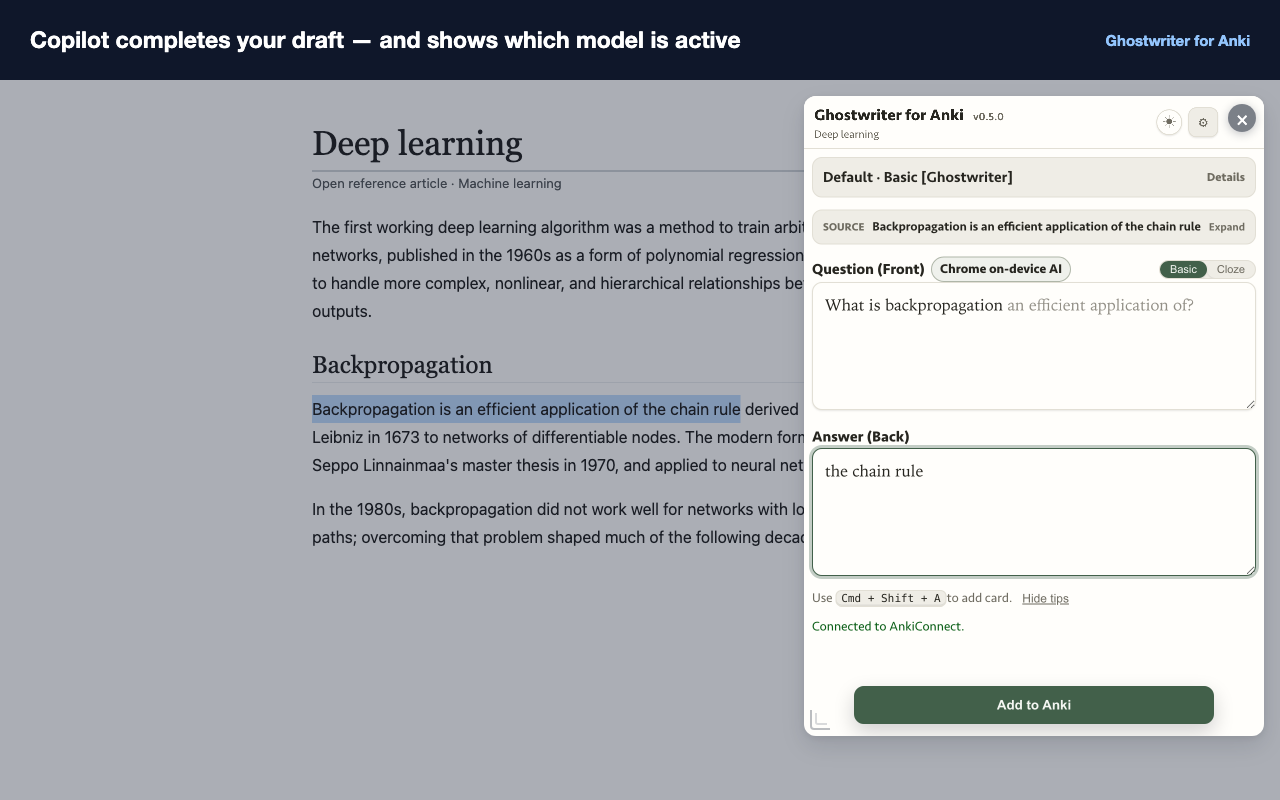Click the 'Connected to AnkiConnect.' status
The image size is (1280, 800).
tap(888, 626)
